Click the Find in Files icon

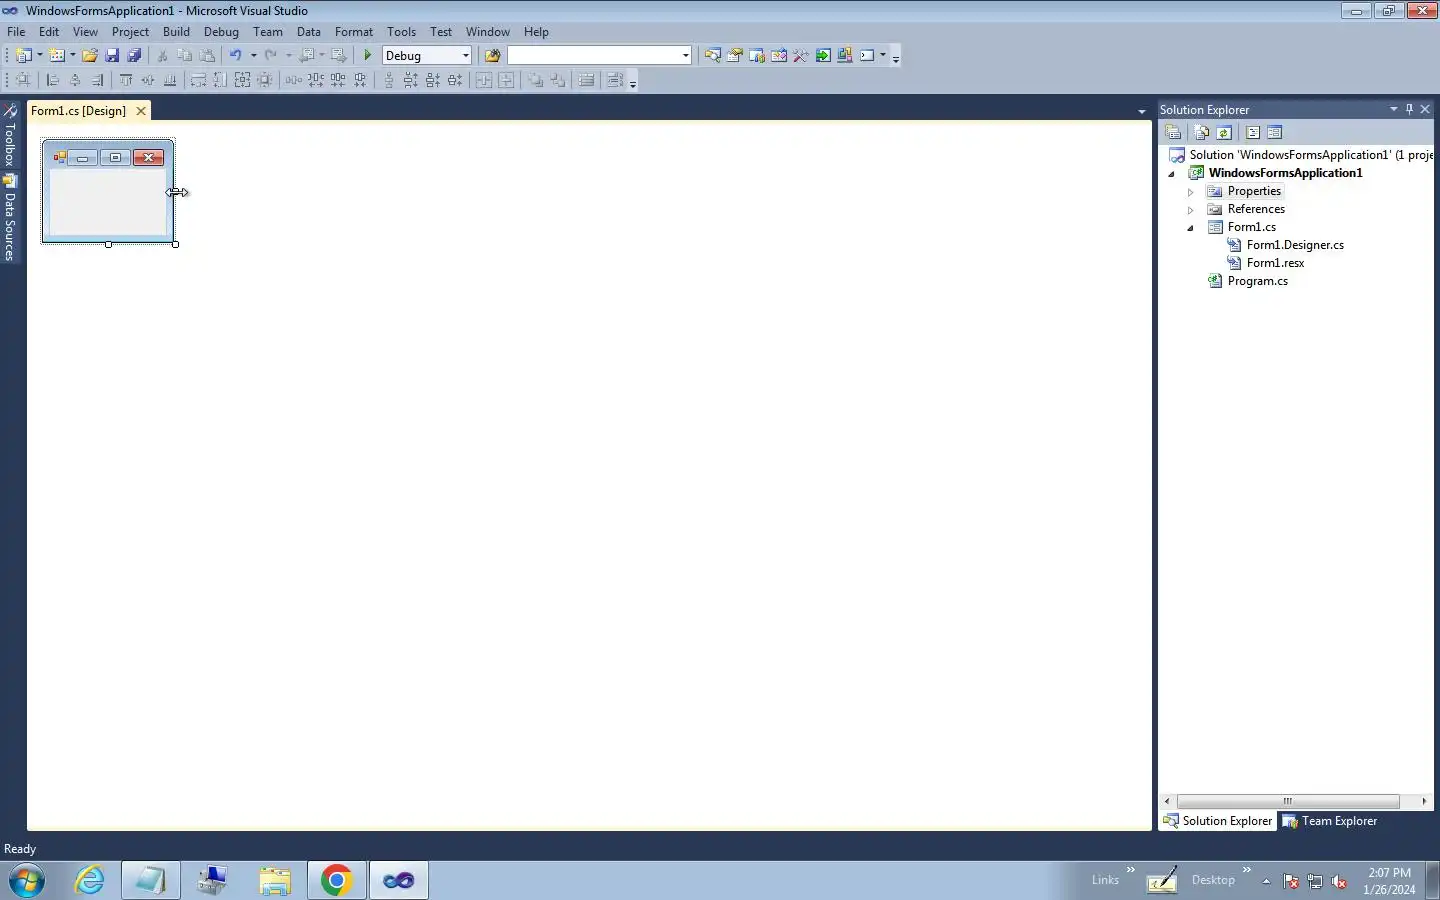492,56
